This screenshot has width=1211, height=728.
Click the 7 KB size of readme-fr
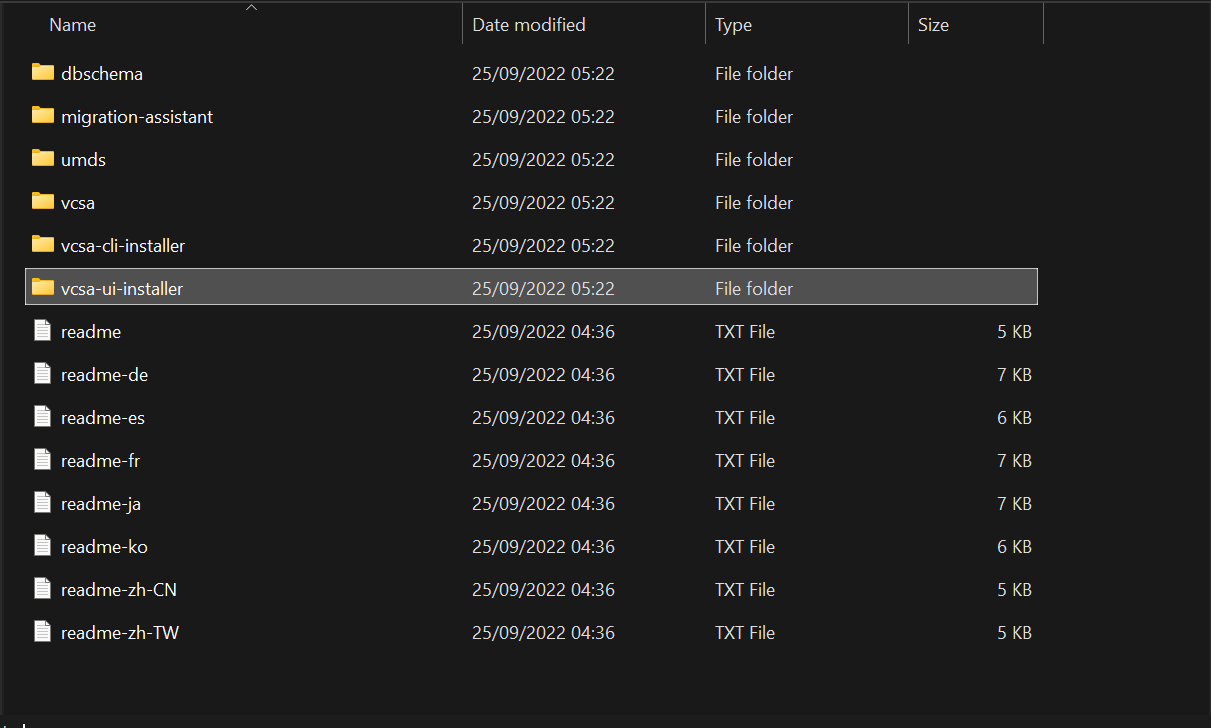coord(1014,461)
